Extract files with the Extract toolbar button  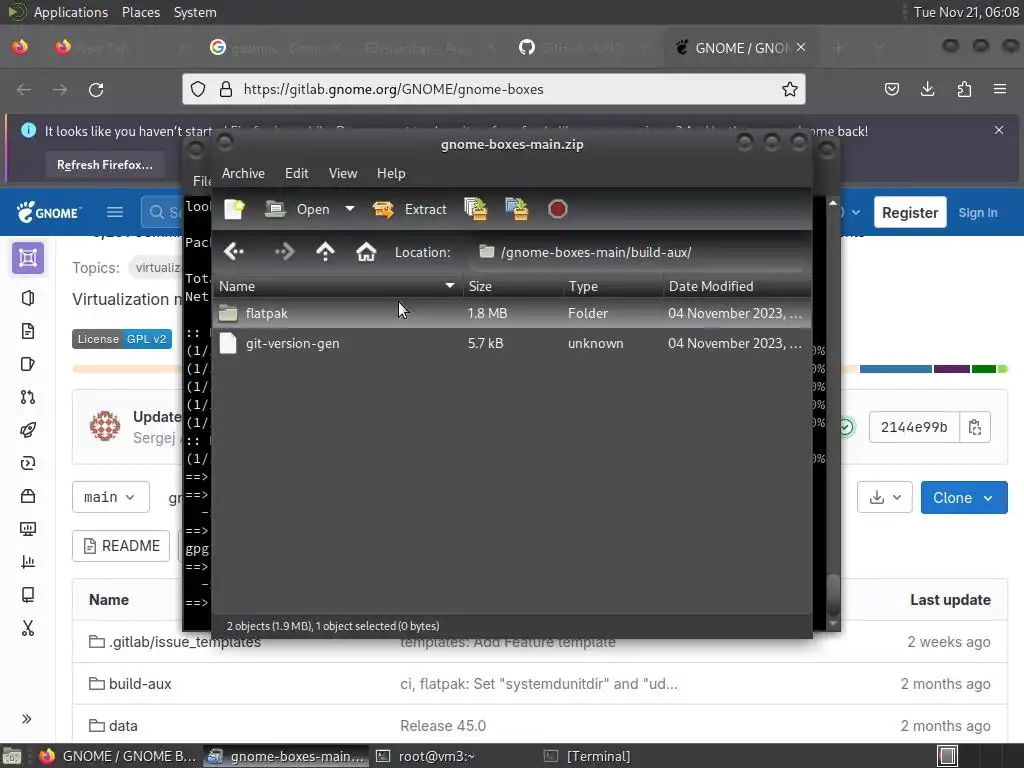tap(410, 209)
